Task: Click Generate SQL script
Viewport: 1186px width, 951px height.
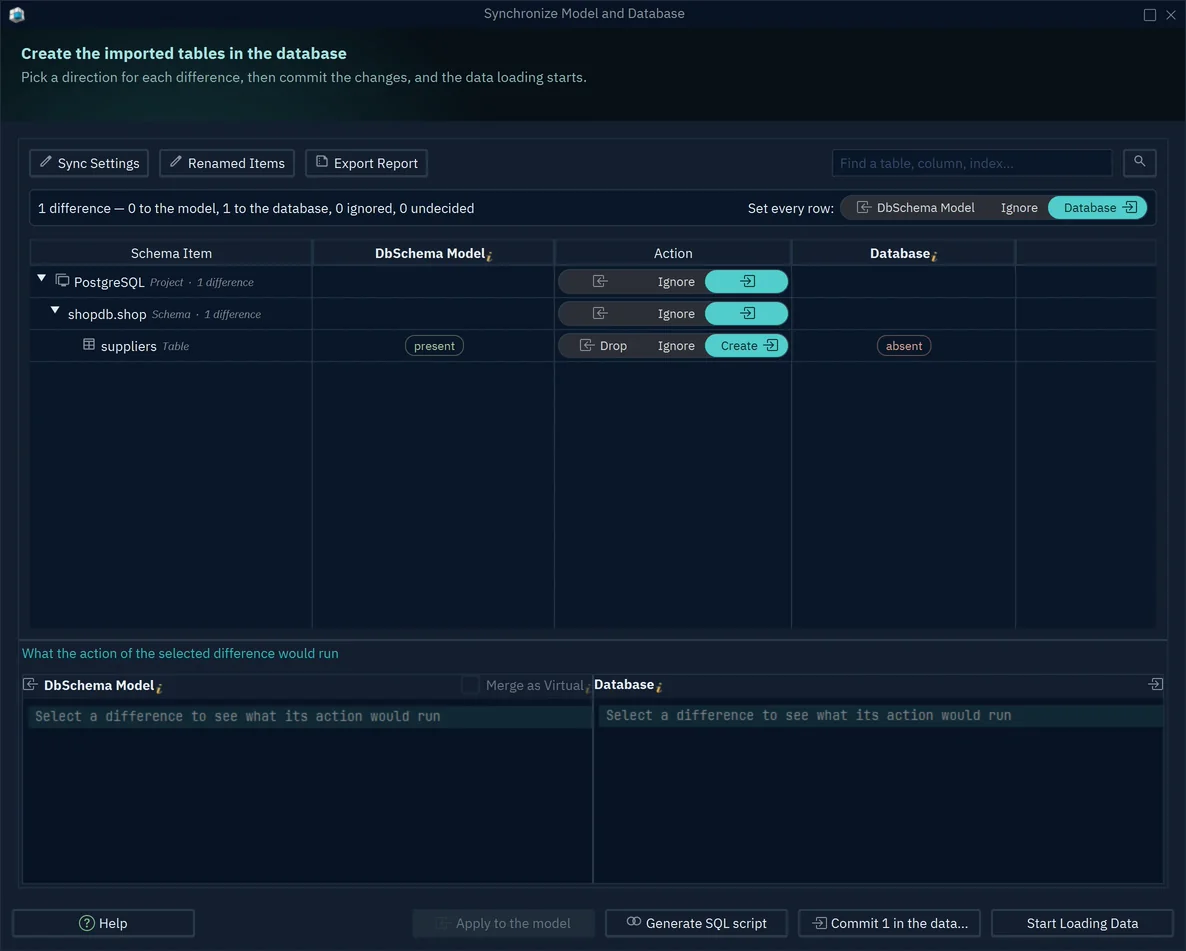Action: click(697, 923)
